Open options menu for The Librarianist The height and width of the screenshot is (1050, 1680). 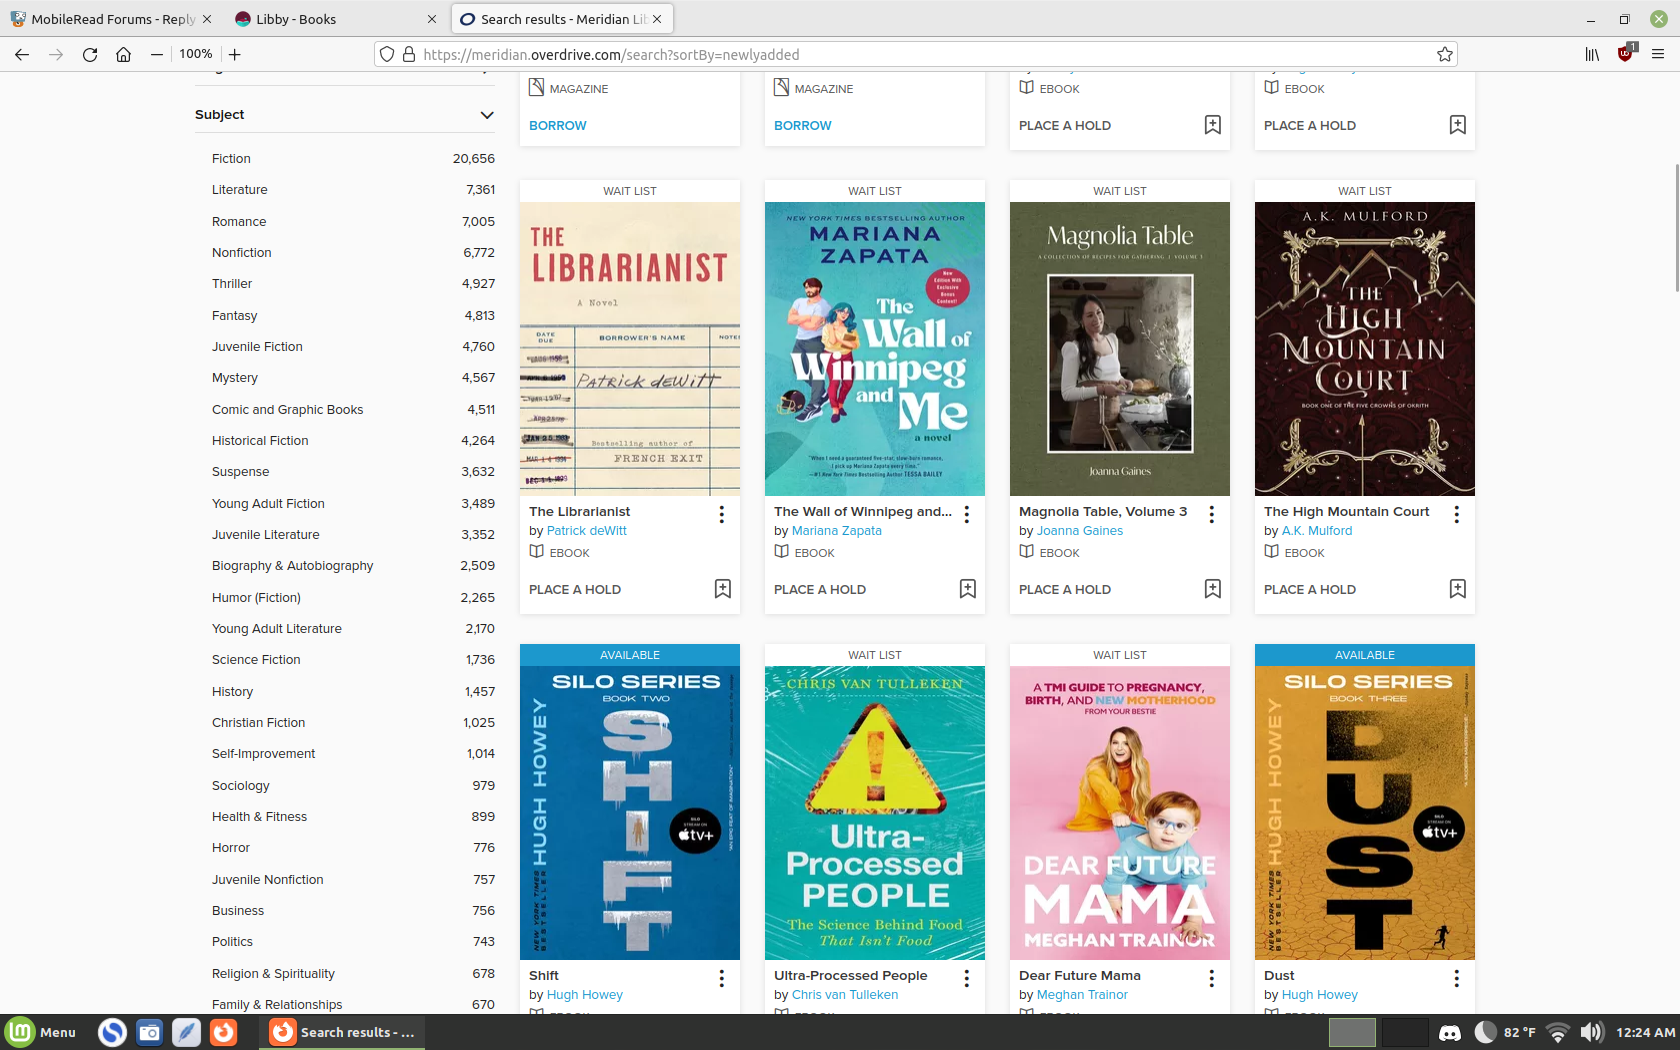(x=721, y=514)
